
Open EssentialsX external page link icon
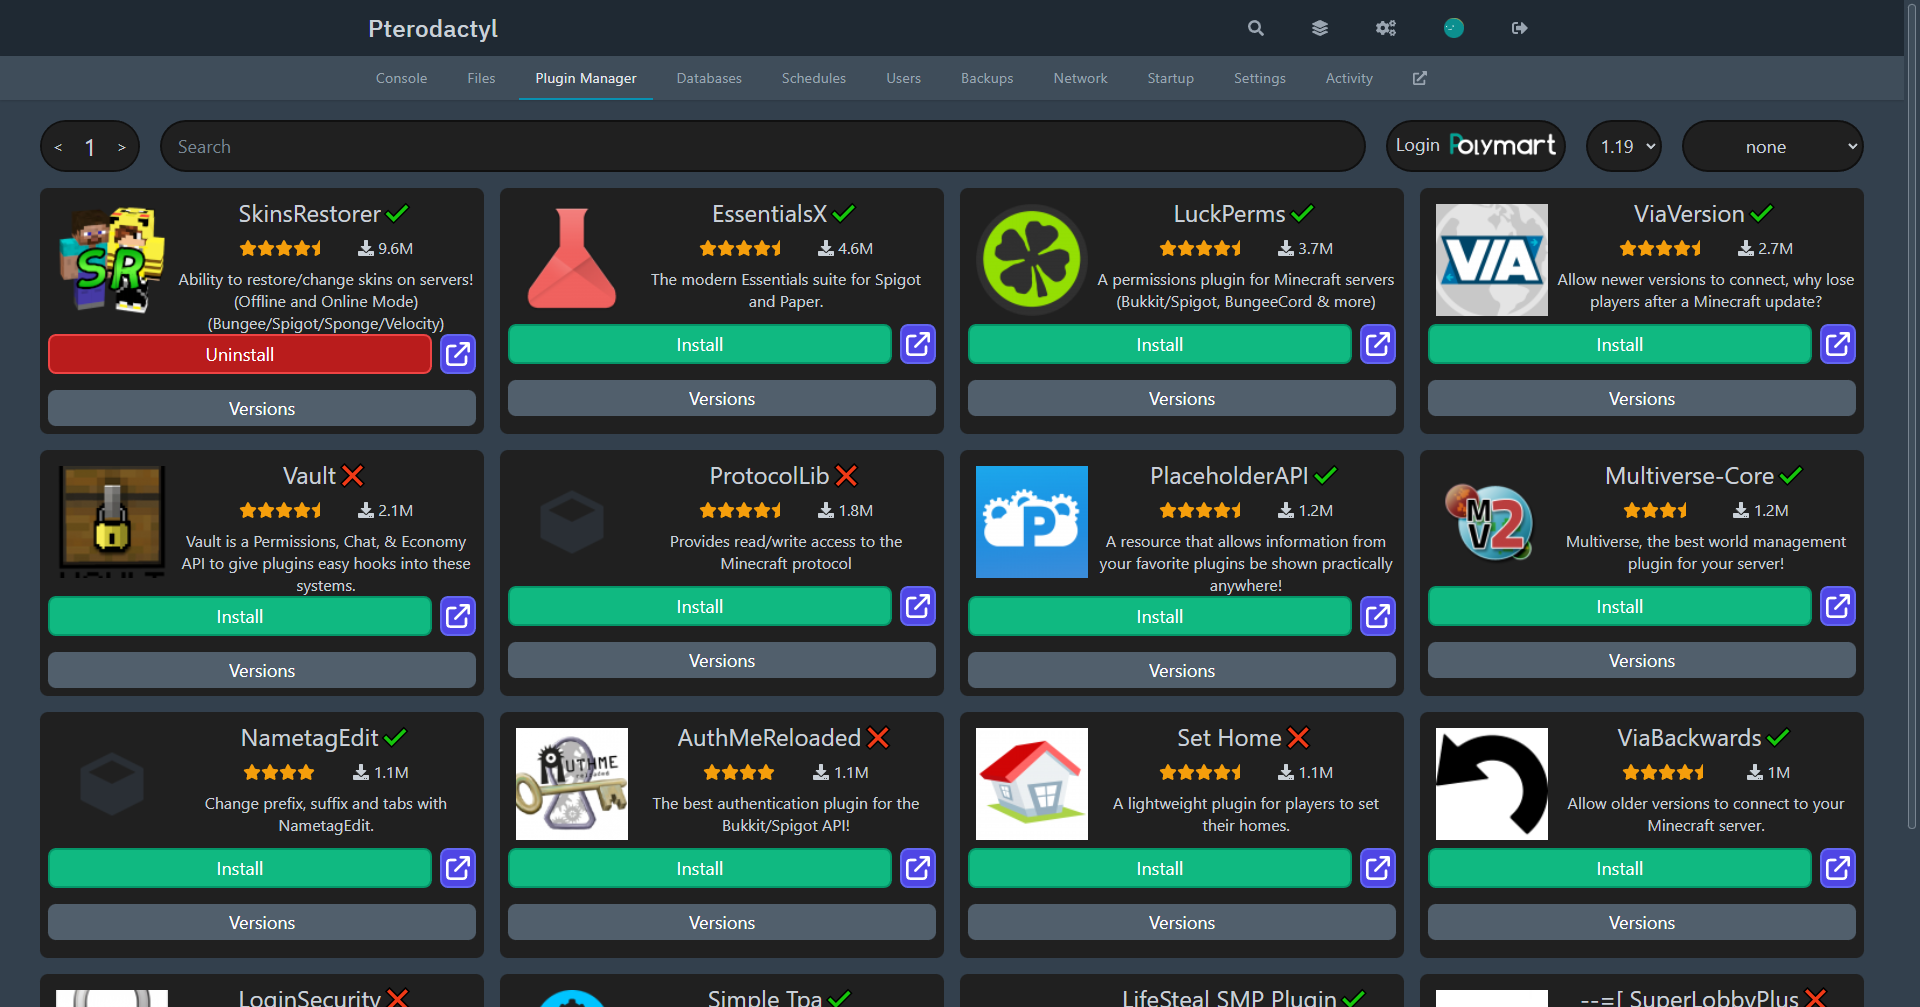[x=917, y=345]
